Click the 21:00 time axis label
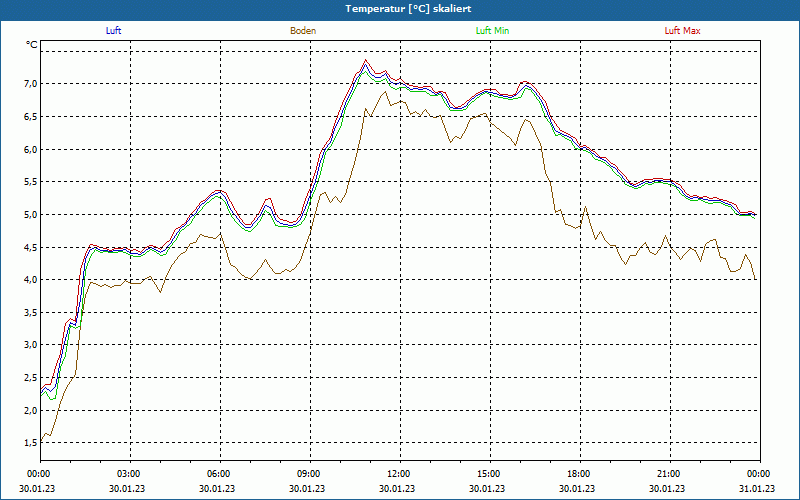The image size is (800, 500). [x=668, y=474]
